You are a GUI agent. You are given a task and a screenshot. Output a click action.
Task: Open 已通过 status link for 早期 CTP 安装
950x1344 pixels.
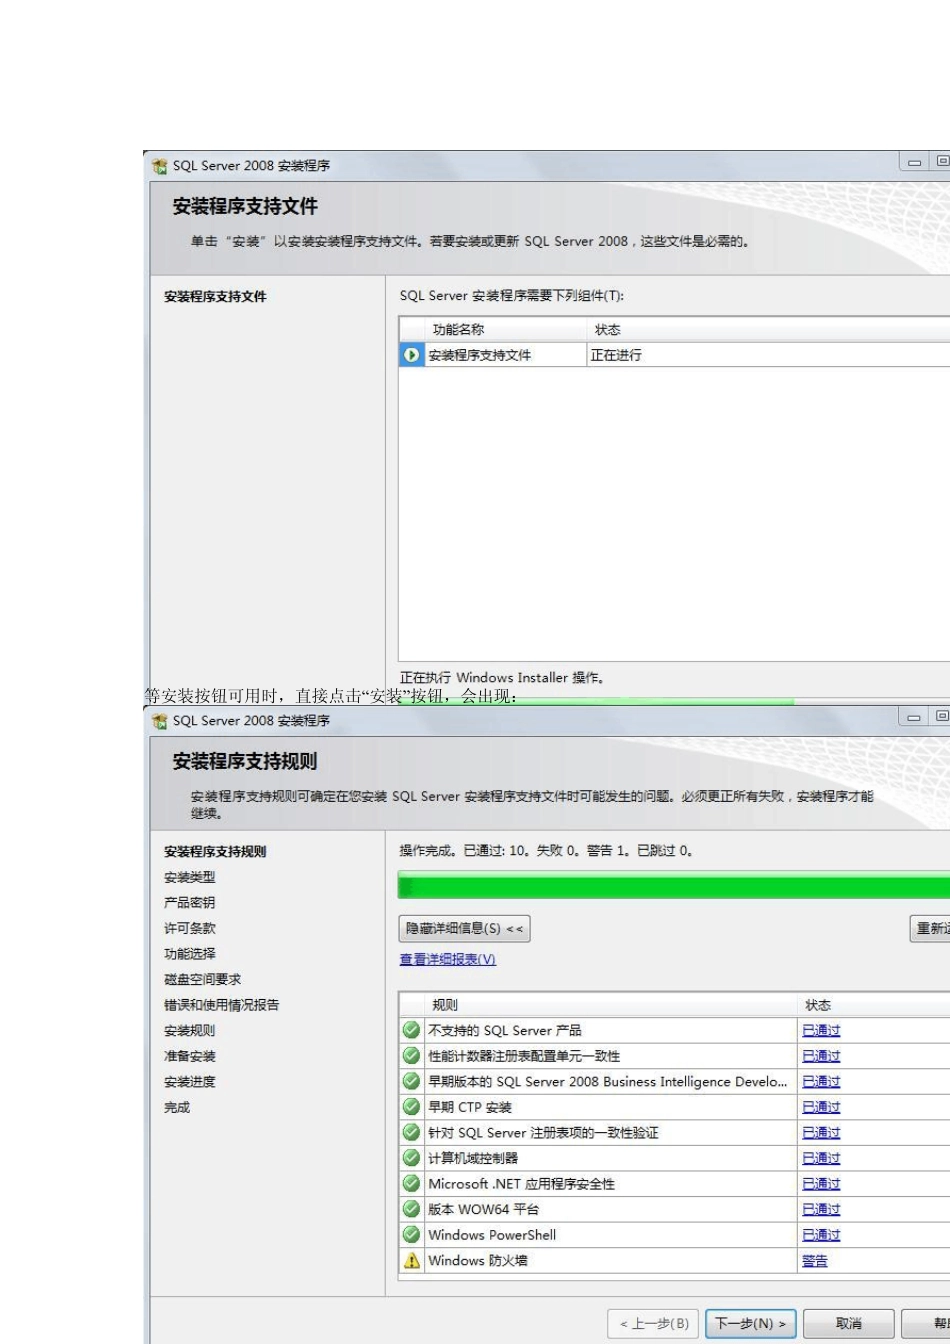[821, 1107]
